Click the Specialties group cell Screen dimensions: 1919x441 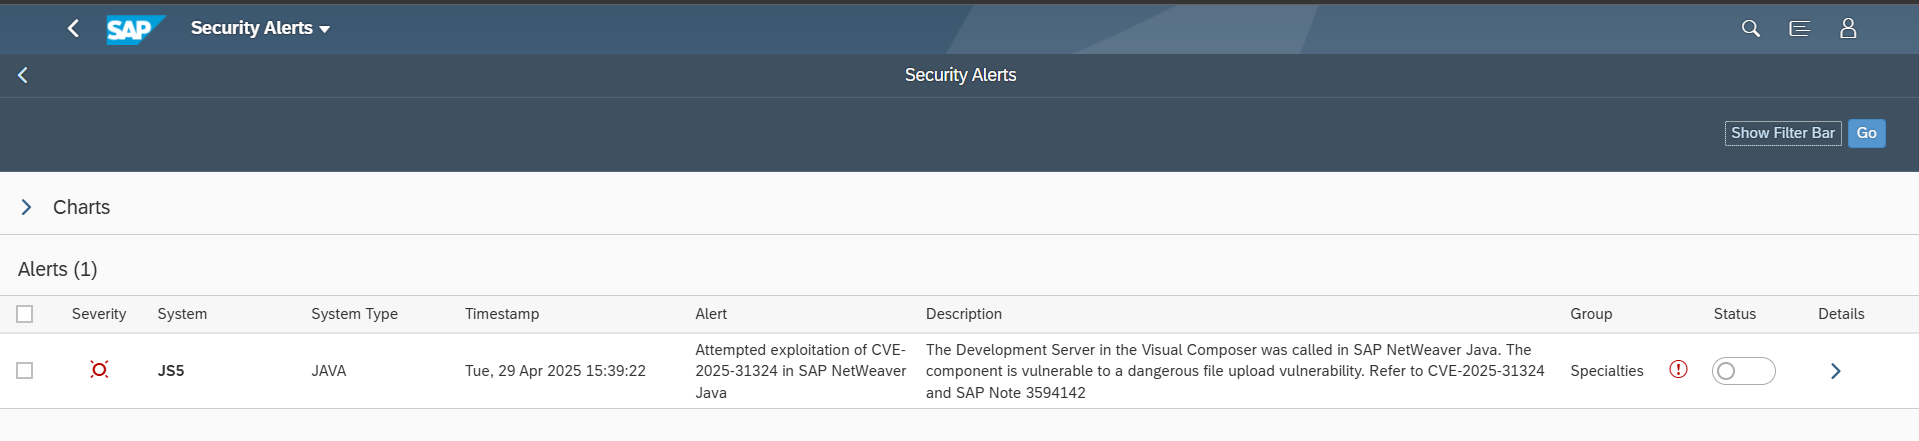pos(1607,371)
